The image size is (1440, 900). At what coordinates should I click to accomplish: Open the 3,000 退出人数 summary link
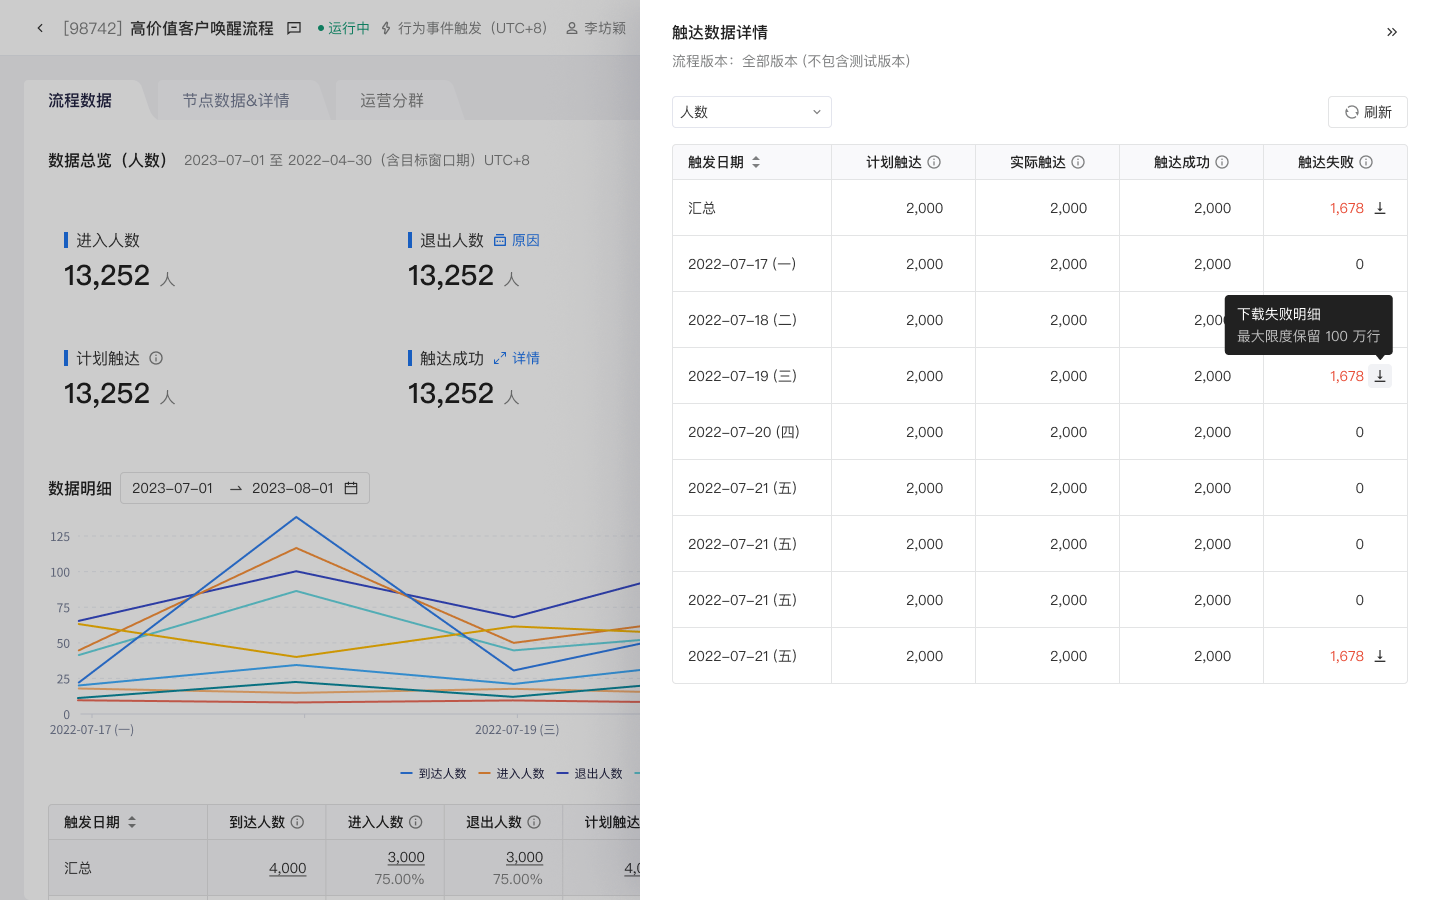524,857
